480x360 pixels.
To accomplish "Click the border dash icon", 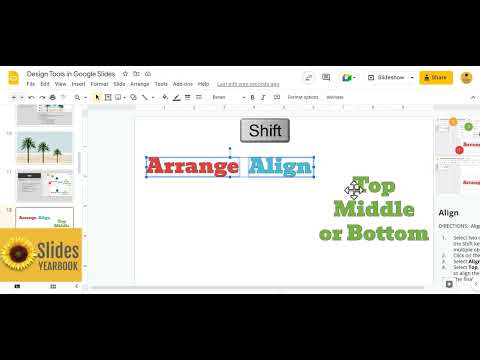I will tap(199, 97).
